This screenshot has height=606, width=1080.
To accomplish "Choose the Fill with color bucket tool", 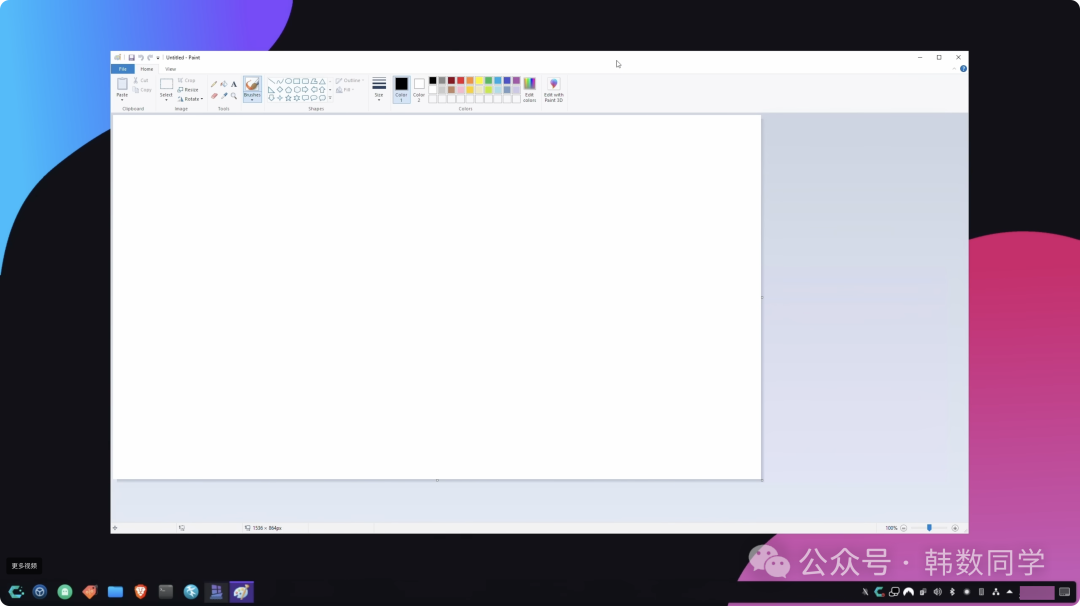I will click(x=223, y=83).
